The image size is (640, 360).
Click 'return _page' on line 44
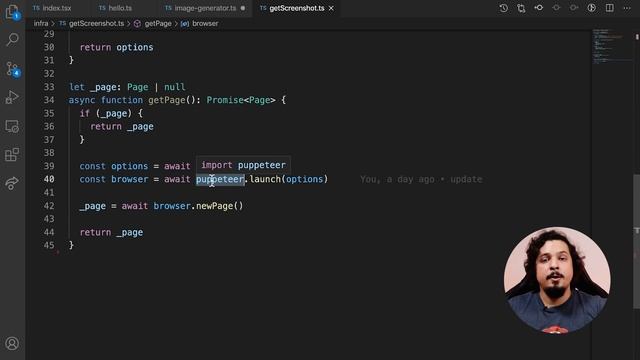pos(111,232)
